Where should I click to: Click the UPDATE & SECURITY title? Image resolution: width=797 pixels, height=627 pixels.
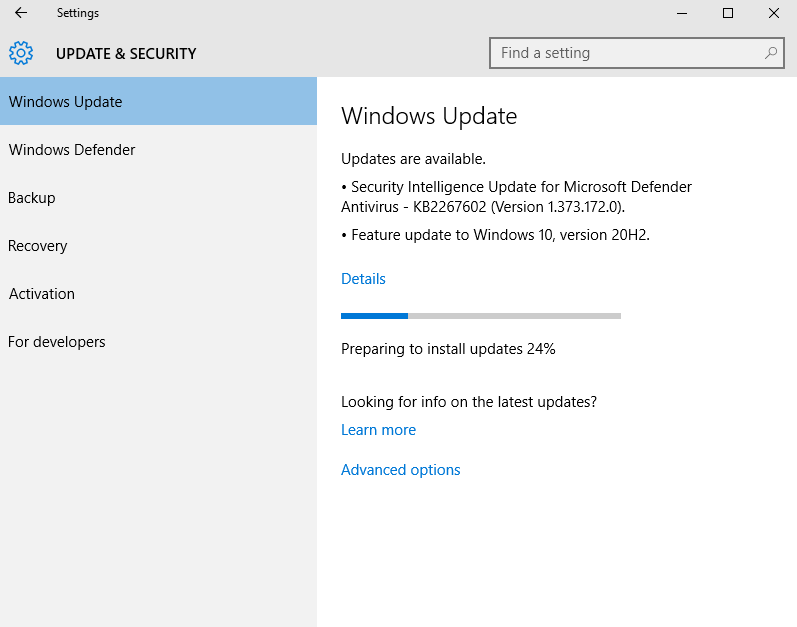click(126, 53)
